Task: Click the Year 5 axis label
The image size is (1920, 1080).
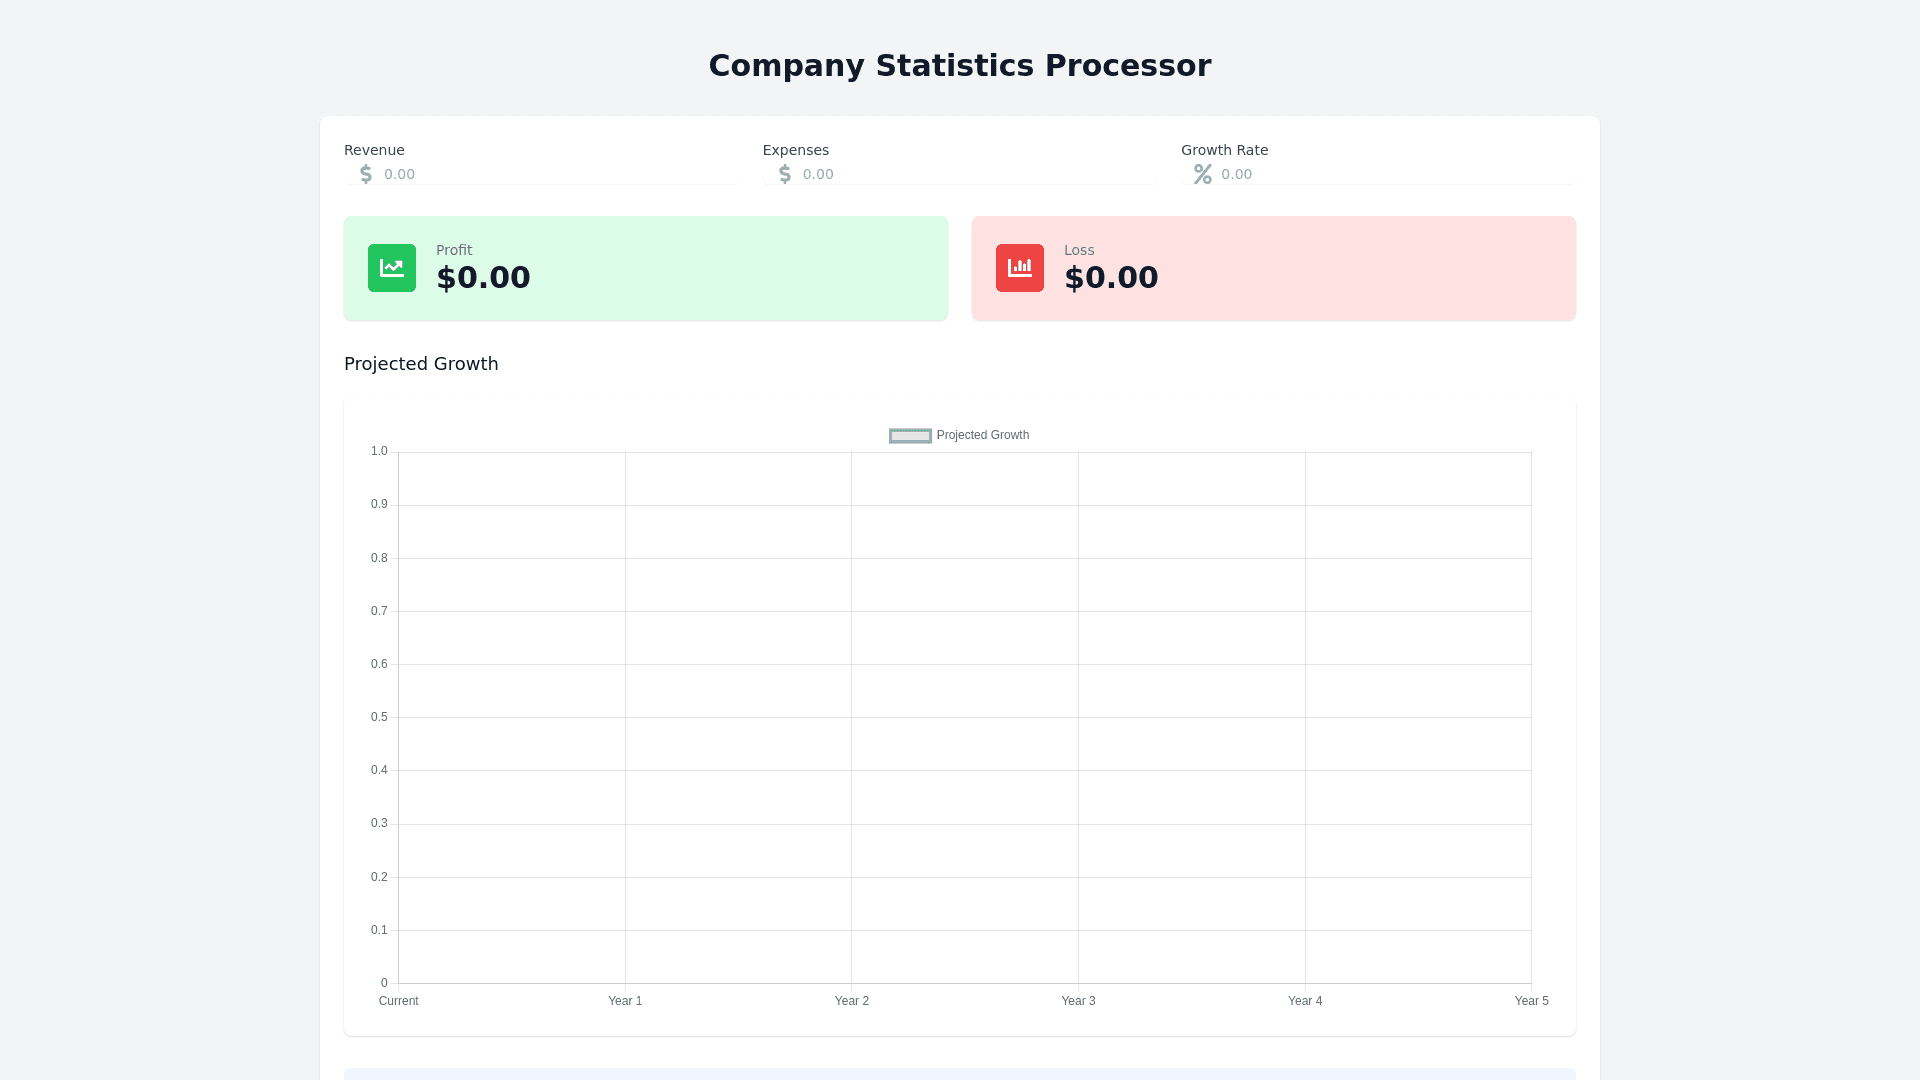Action: pos(1531,1001)
